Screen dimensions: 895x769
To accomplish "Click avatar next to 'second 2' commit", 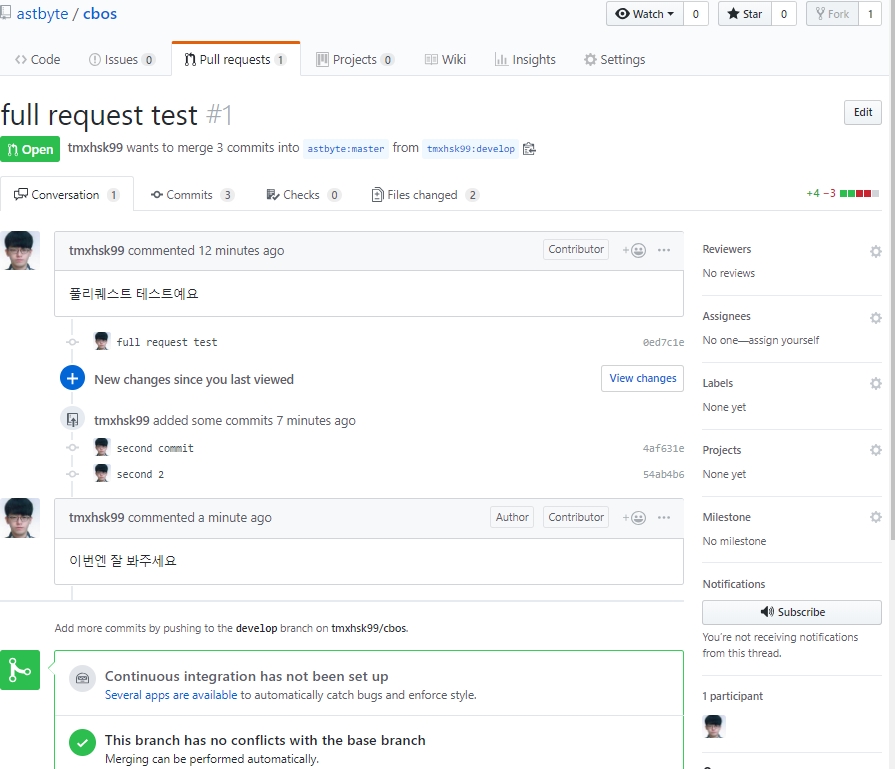I will pyautogui.click(x=102, y=473).
